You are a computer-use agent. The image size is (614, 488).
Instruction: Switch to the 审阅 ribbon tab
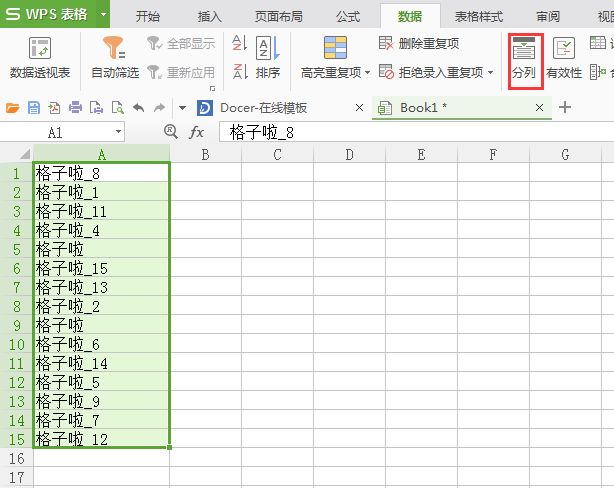[x=548, y=16]
